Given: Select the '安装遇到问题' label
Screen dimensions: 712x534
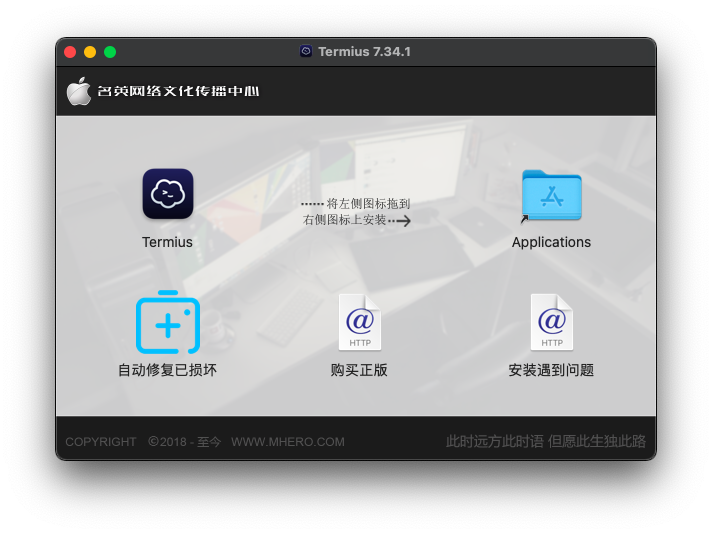Looking at the screenshot, I should click(x=551, y=370).
